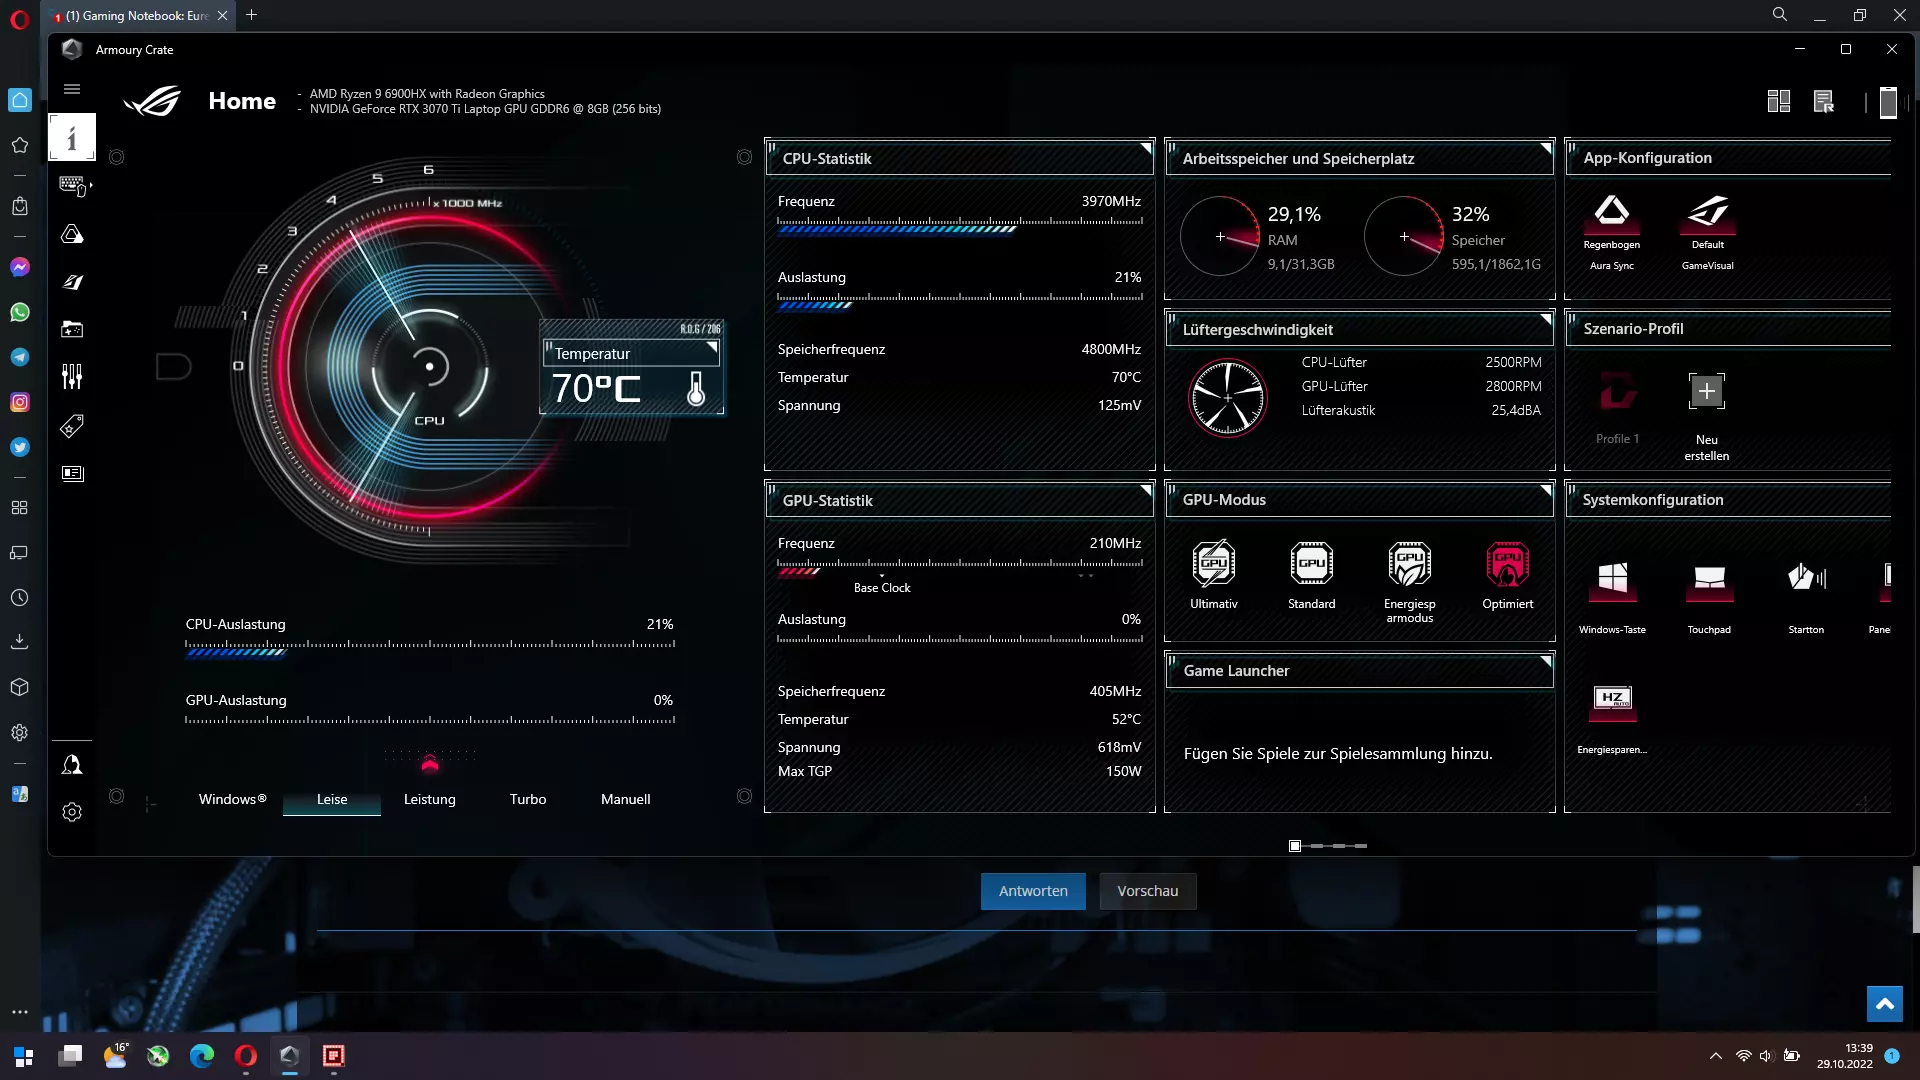1920x1080 pixels.
Task: Select Optimiert GPU mode
Action: [x=1507, y=575]
